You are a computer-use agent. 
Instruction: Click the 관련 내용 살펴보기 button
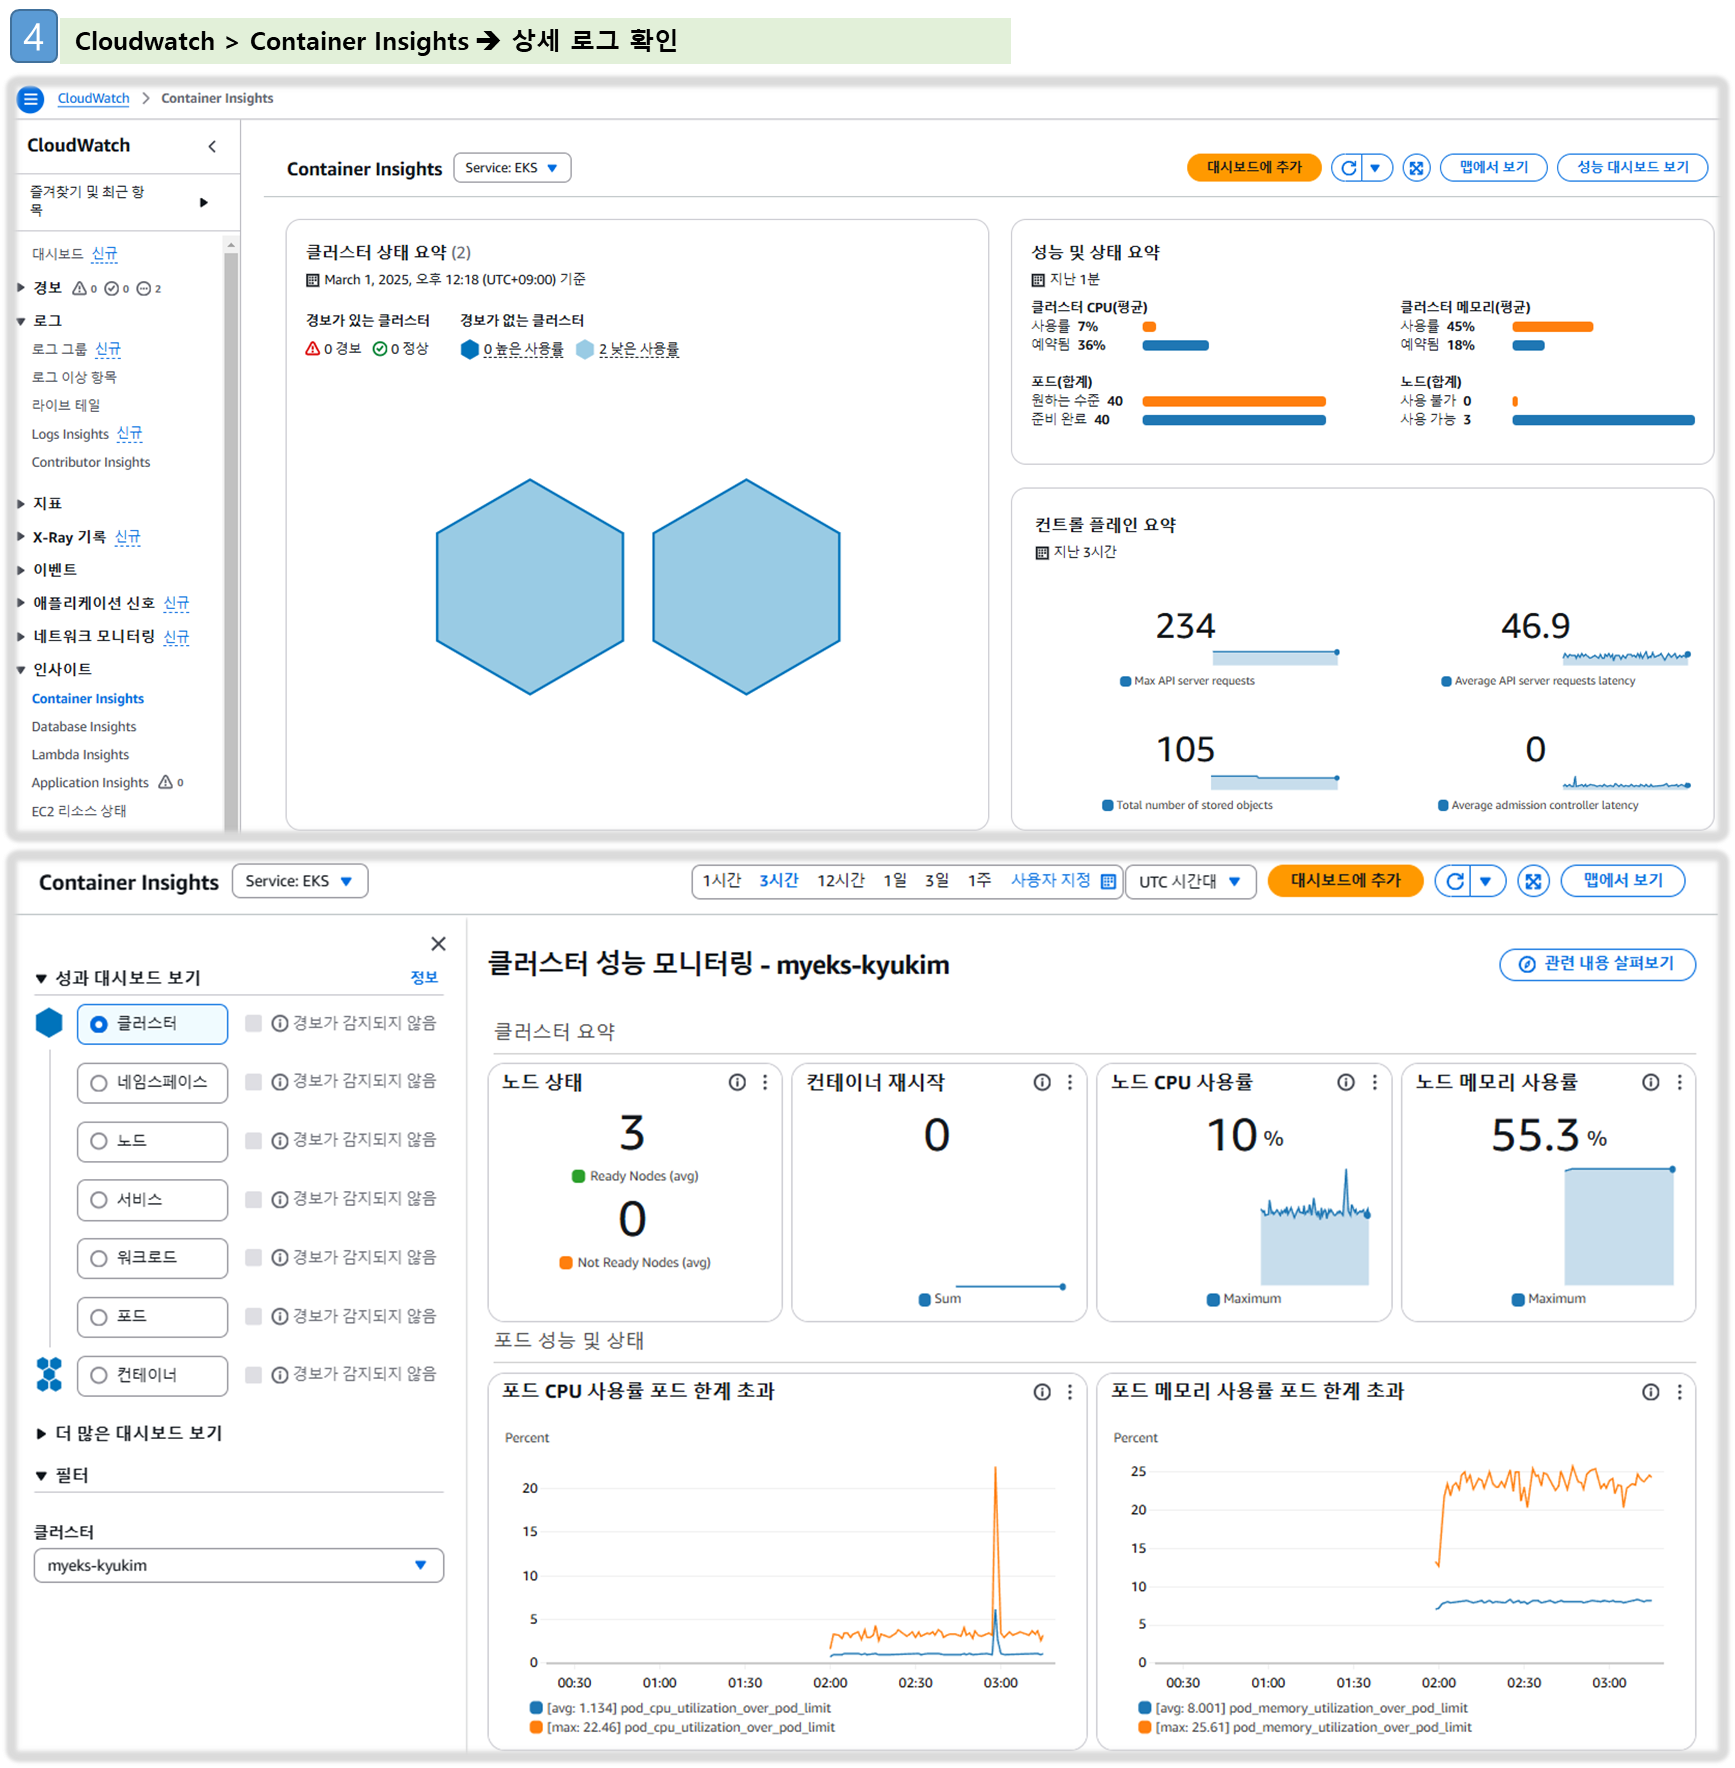(x=1597, y=964)
